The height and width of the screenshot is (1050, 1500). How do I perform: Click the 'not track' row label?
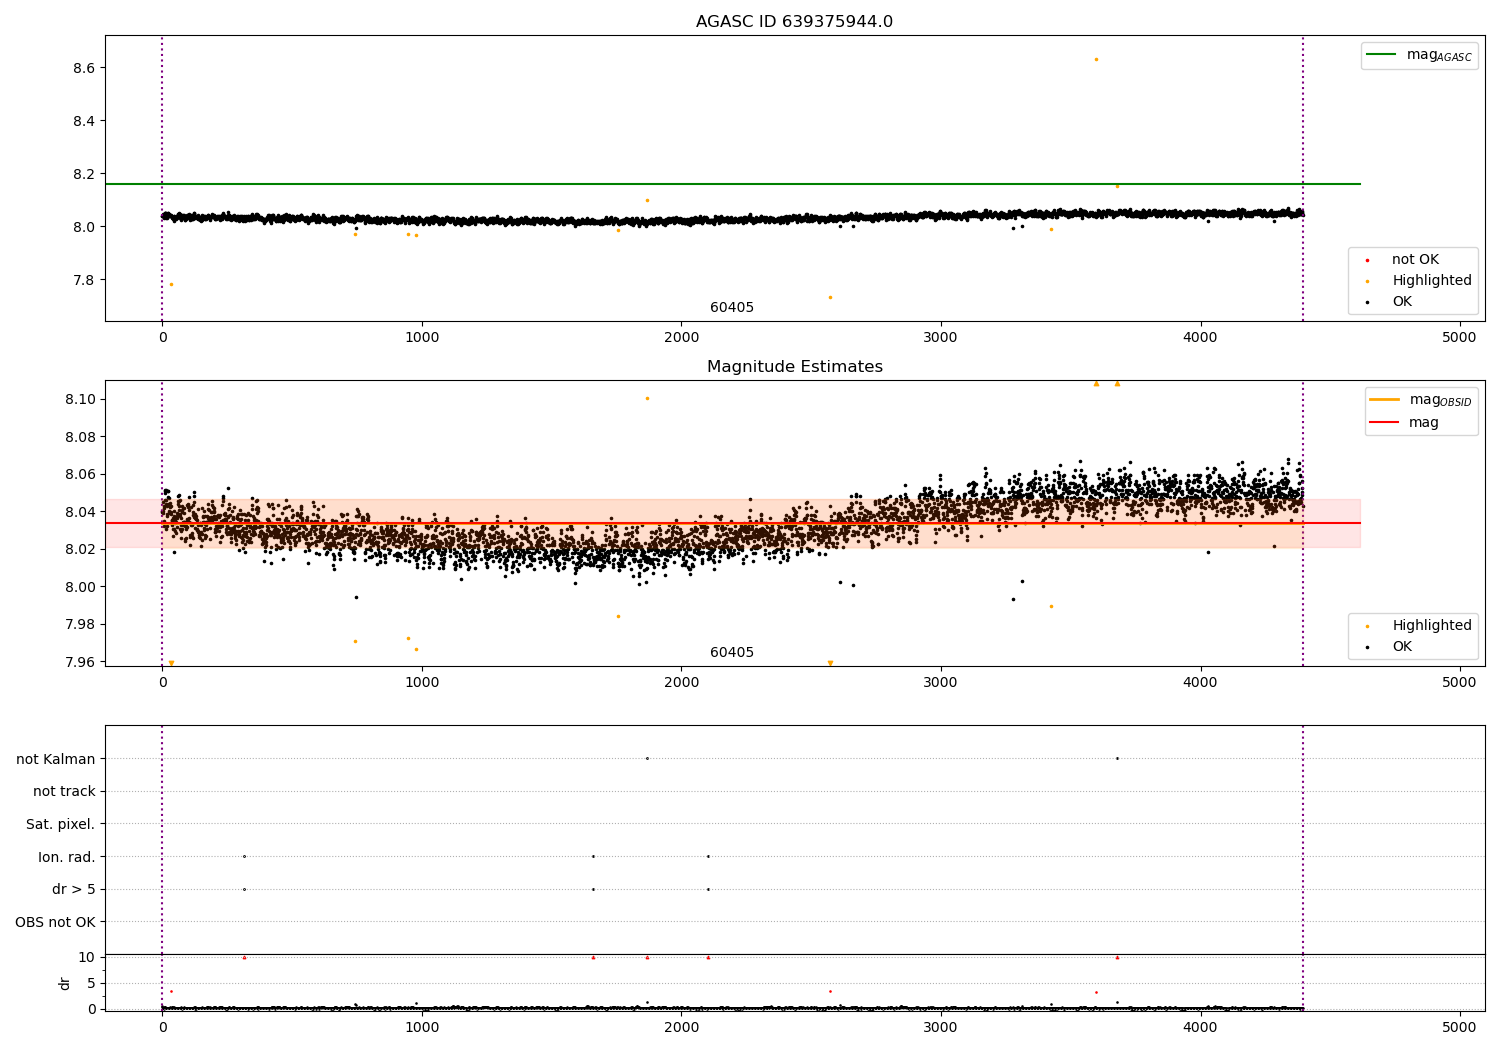coord(64,791)
